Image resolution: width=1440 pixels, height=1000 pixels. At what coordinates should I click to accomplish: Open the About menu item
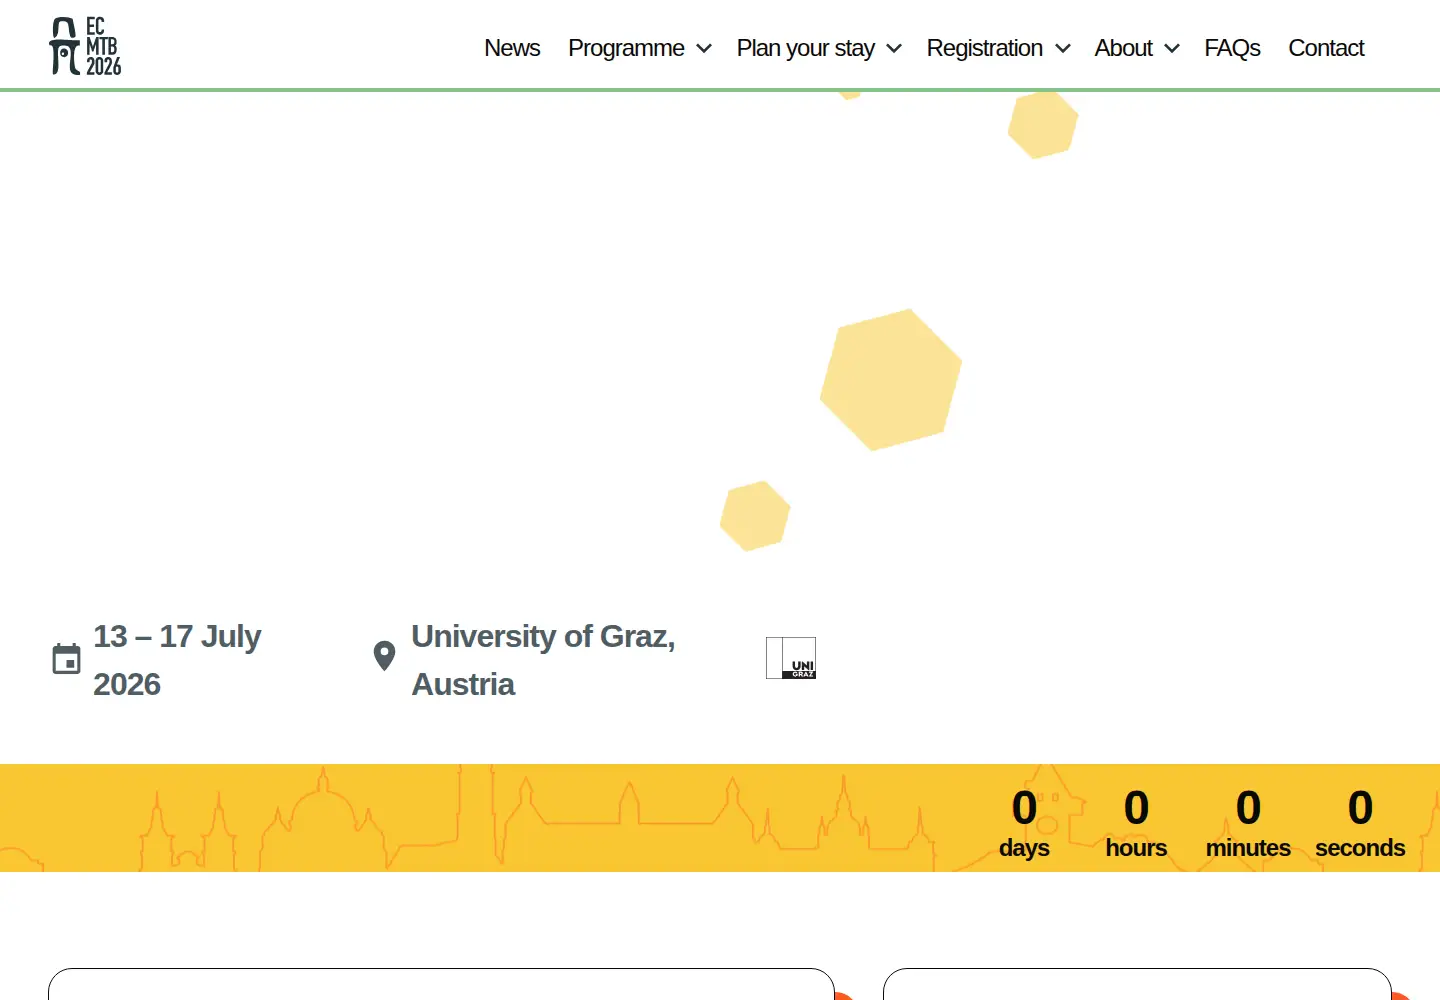pos(1124,48)
